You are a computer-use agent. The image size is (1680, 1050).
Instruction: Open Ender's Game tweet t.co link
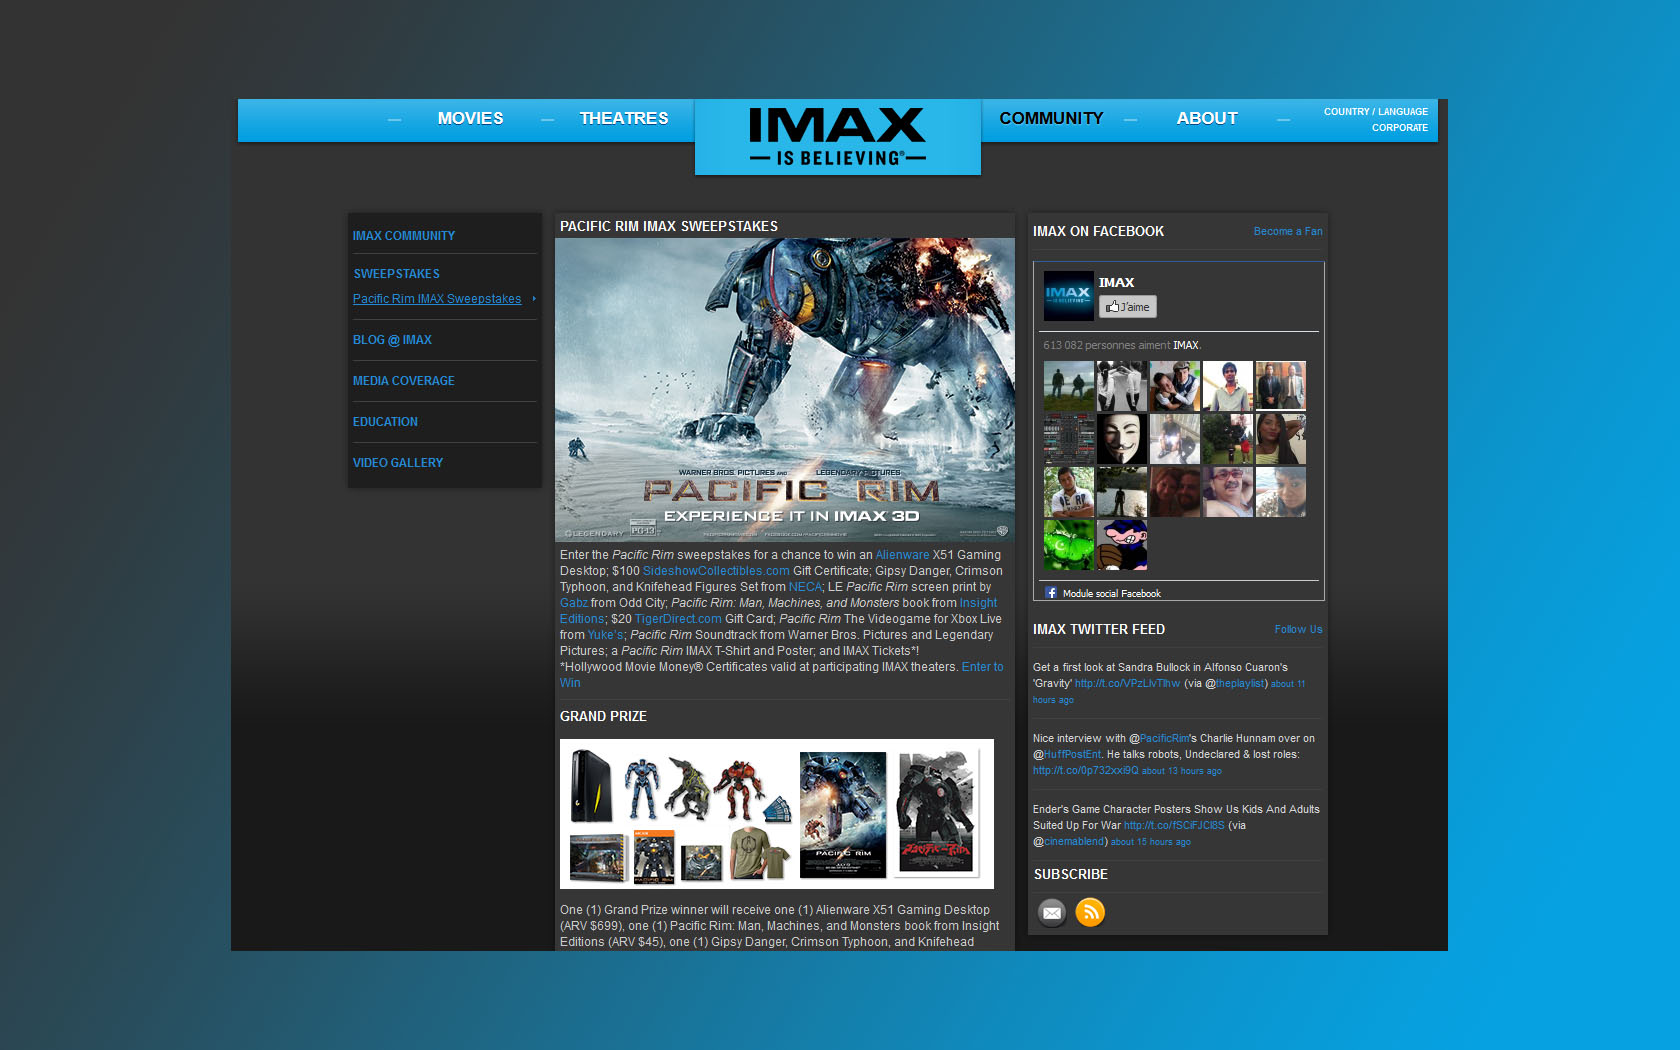[x=1174, y=826]
